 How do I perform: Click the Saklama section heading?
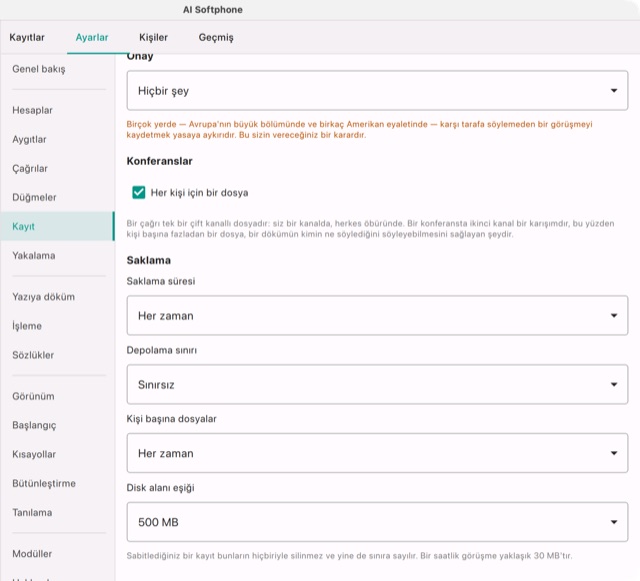click(x=149, y=260)
